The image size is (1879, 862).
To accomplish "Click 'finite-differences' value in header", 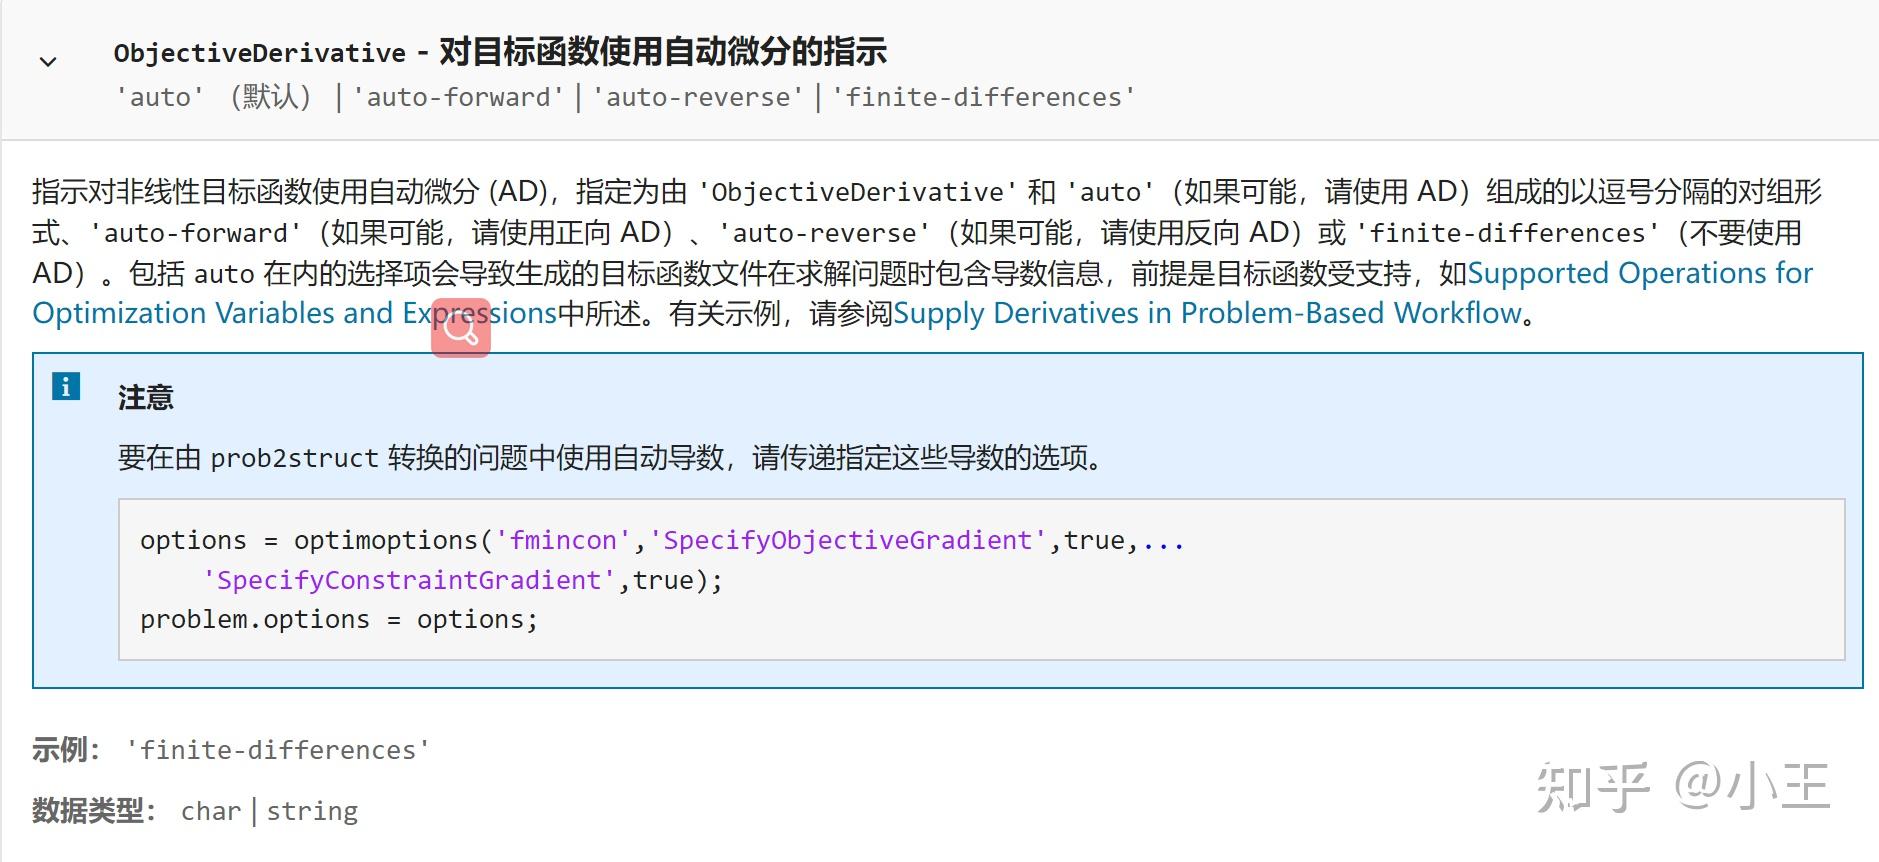I will (x=984, y=97).
